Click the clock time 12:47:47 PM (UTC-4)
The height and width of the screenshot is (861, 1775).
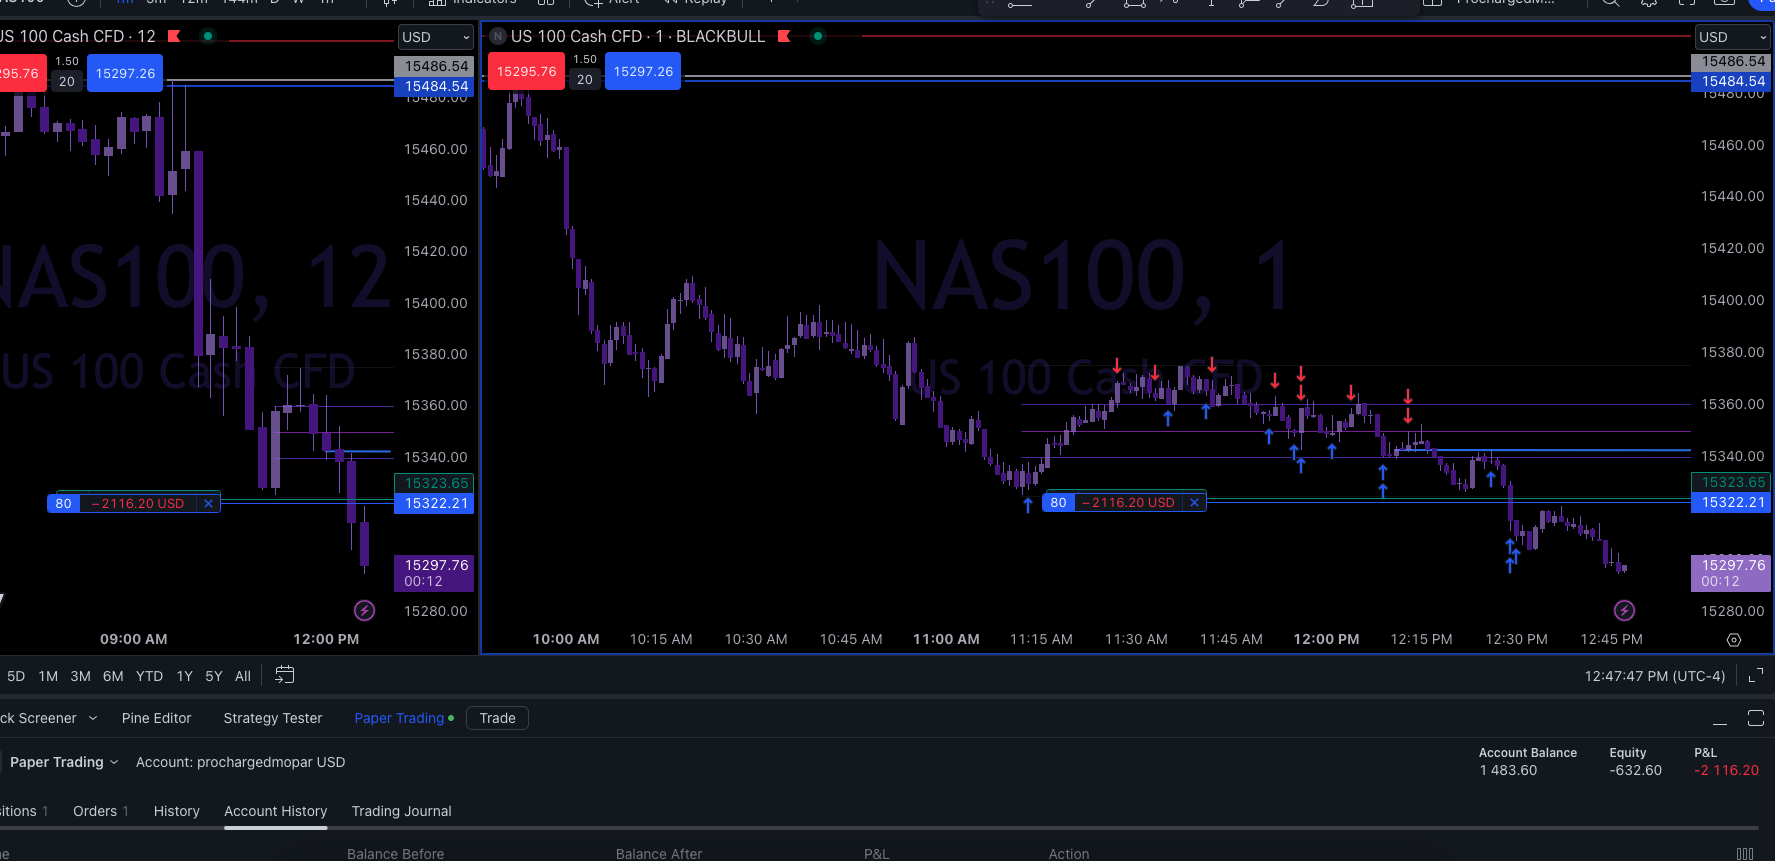tap(1654, 676)
